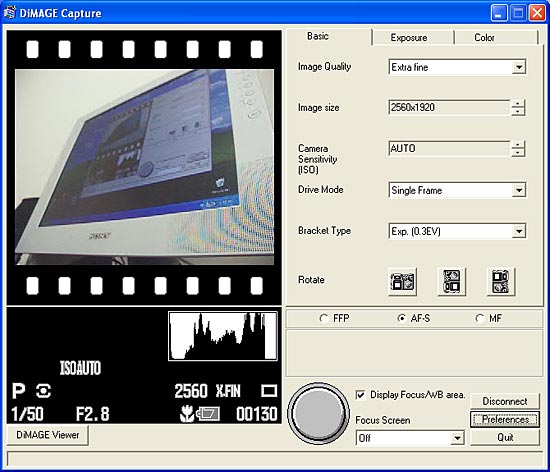This screenshot has height=472, width=550.
Task: Launch DiMAGE Viewer
Action: [47, 435]
